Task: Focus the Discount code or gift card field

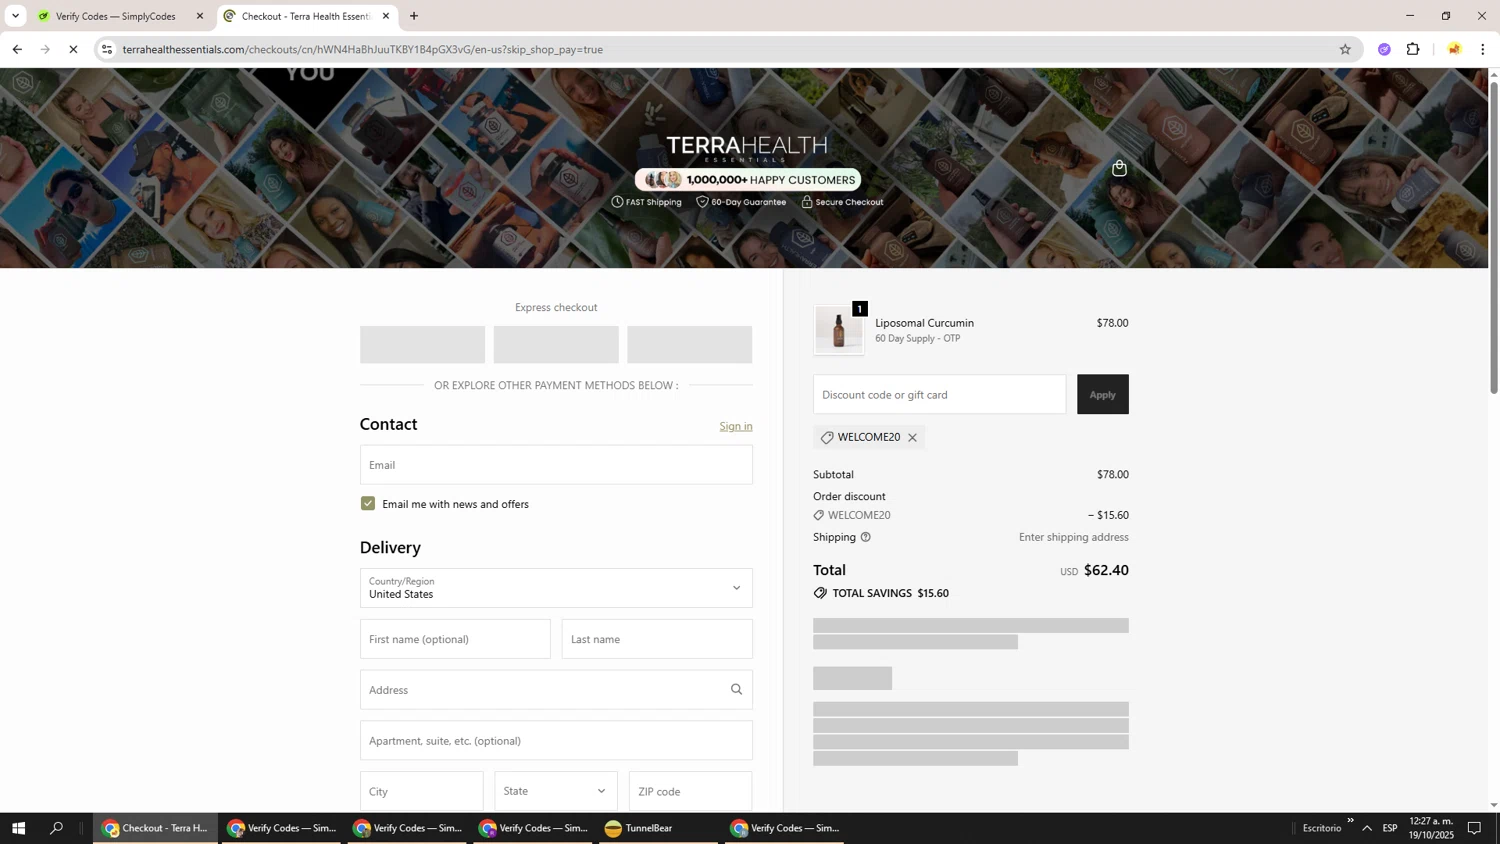Action: pyautogui.click(x=940, y=394)
